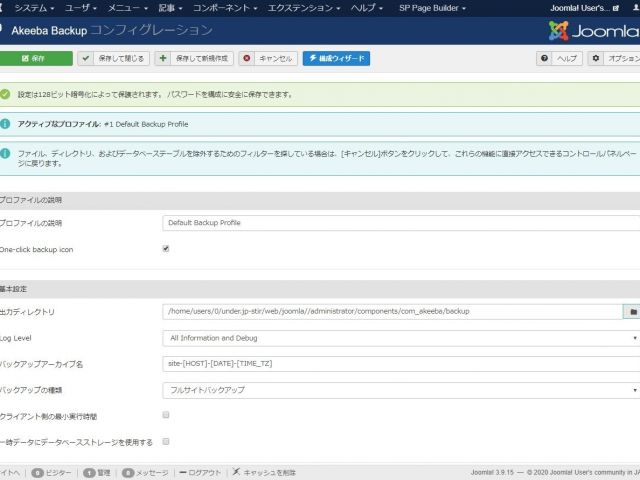Open the Joomla! User's site link
The image size is (640, 480).
click(584, 8)
